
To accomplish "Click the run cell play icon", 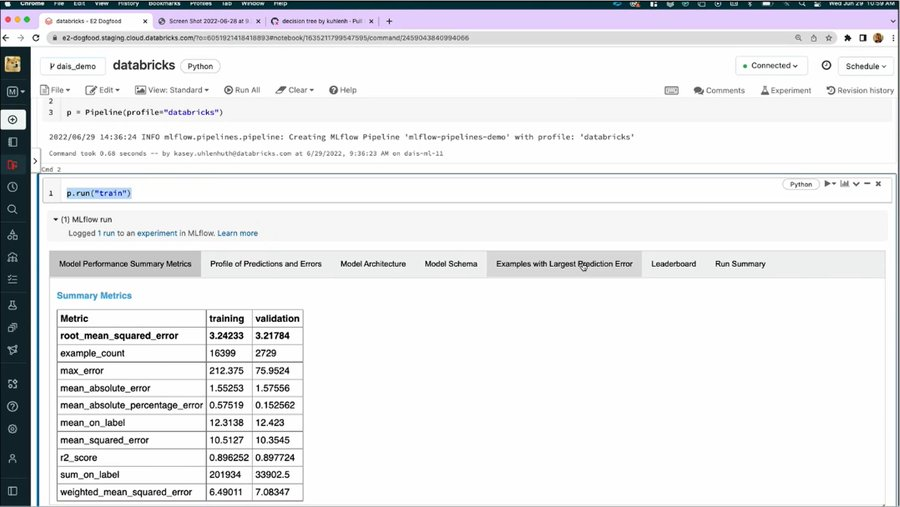I will 829,184.
